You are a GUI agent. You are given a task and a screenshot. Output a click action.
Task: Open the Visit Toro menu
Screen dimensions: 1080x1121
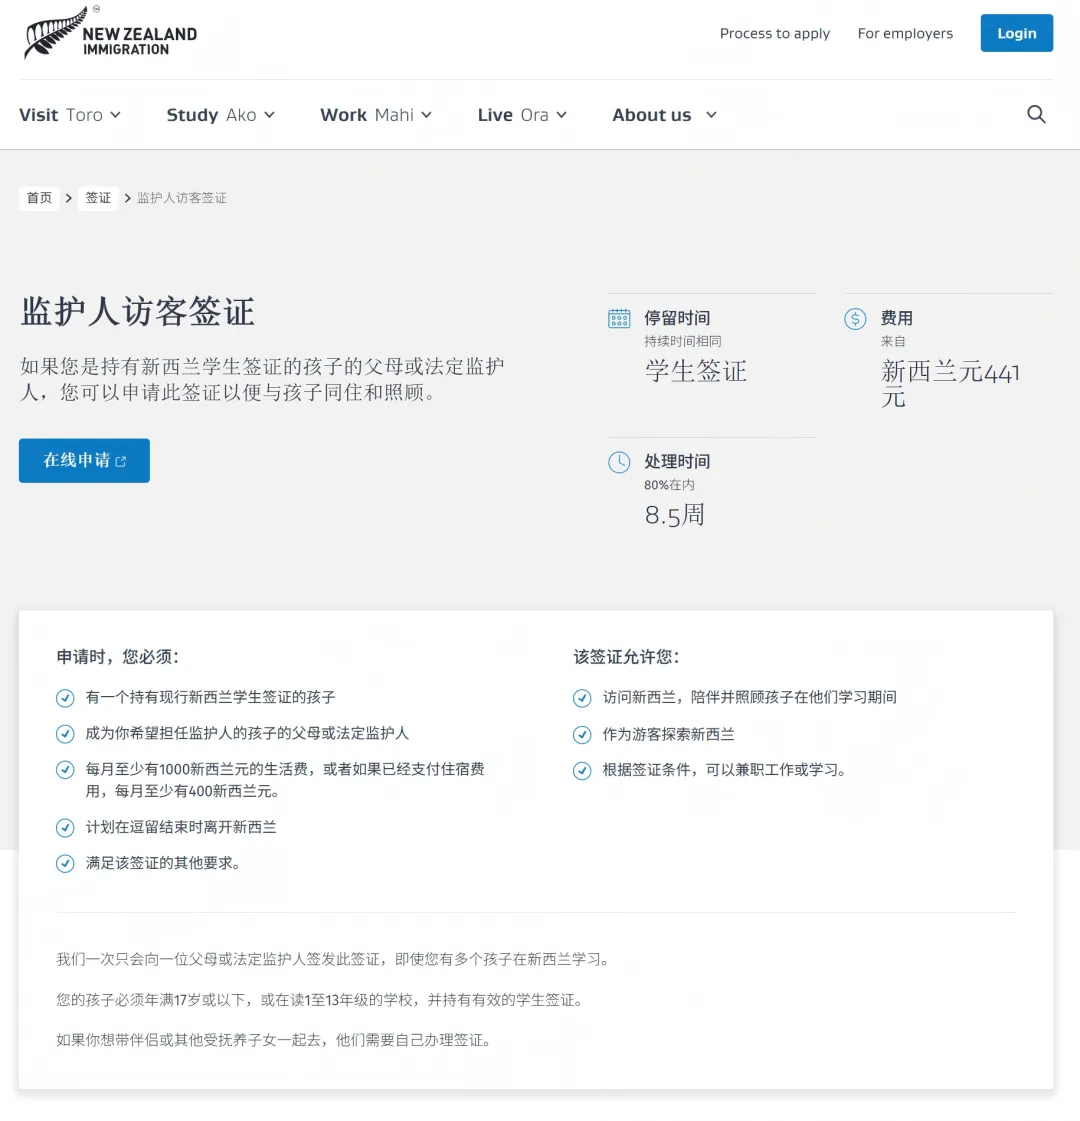(x=70, y=114)
